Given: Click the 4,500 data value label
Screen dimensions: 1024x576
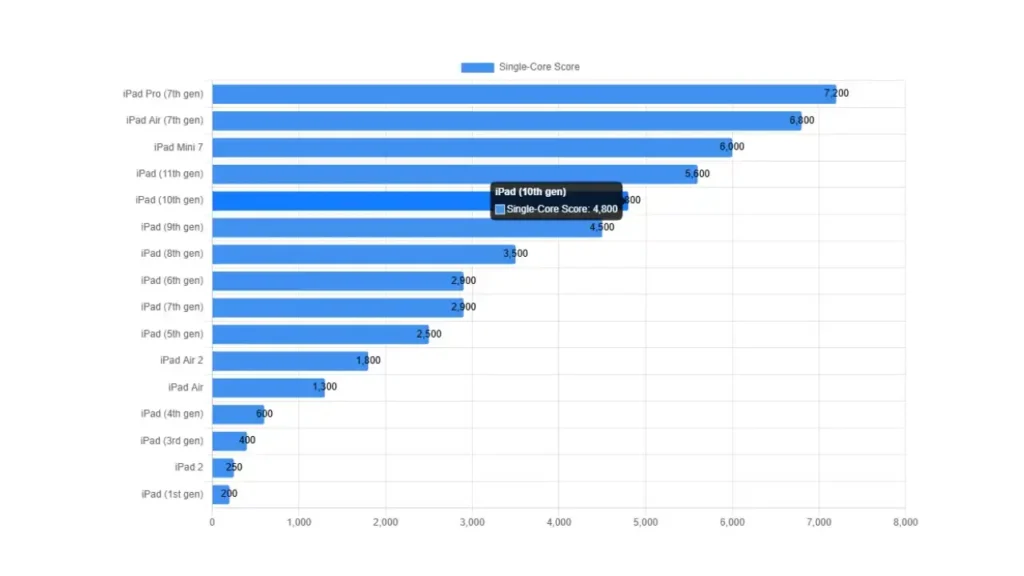Looking at the screenshot, I should pos(602,227).
